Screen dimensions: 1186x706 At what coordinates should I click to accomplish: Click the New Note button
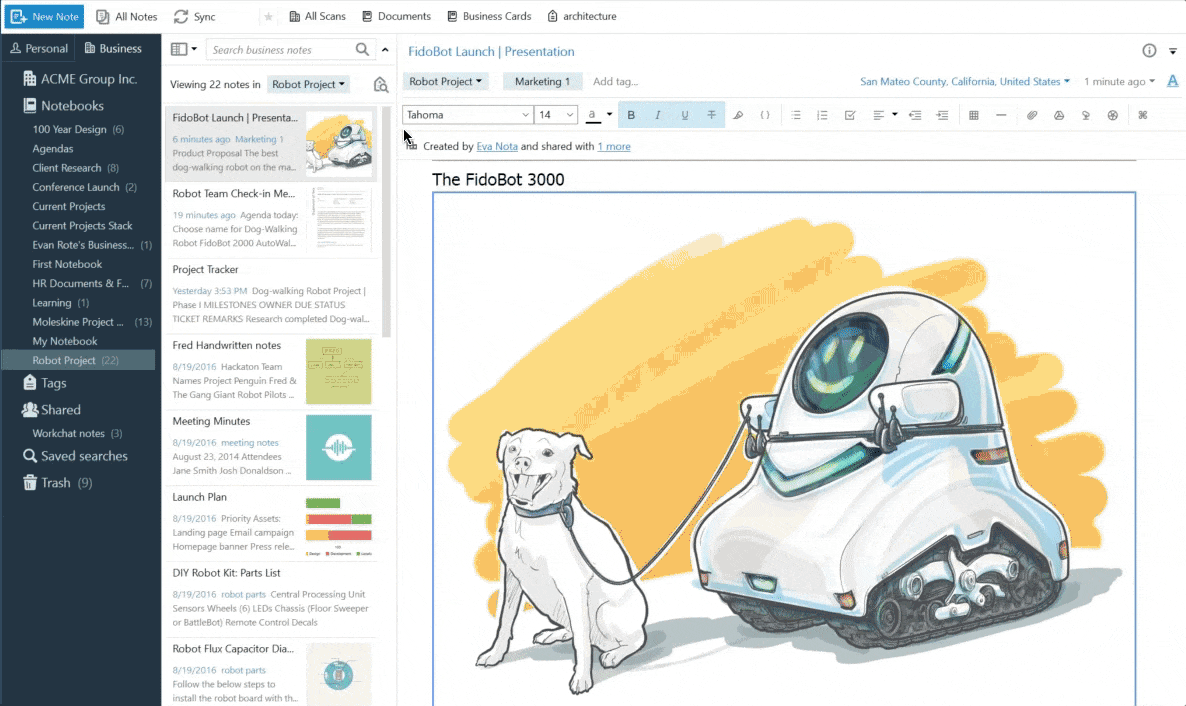pyautogui.click(x=45, y=17)
